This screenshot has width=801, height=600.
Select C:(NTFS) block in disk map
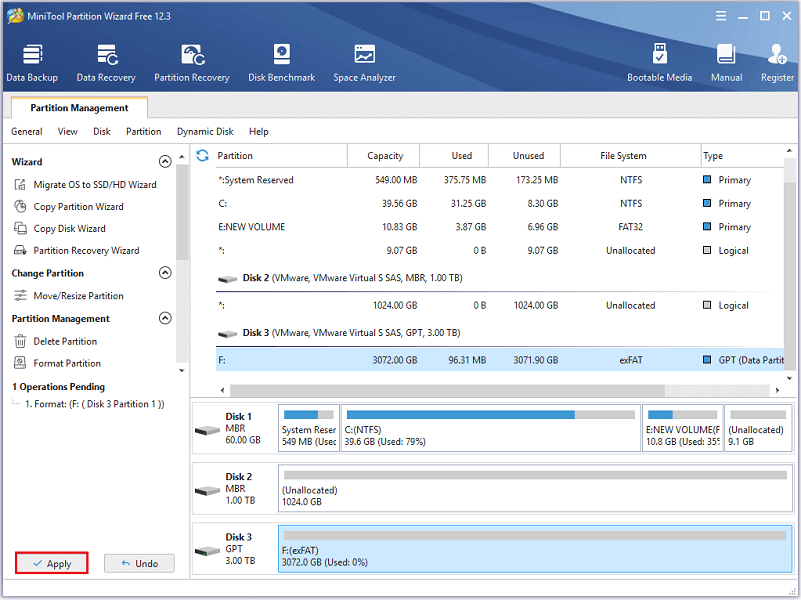490,428
